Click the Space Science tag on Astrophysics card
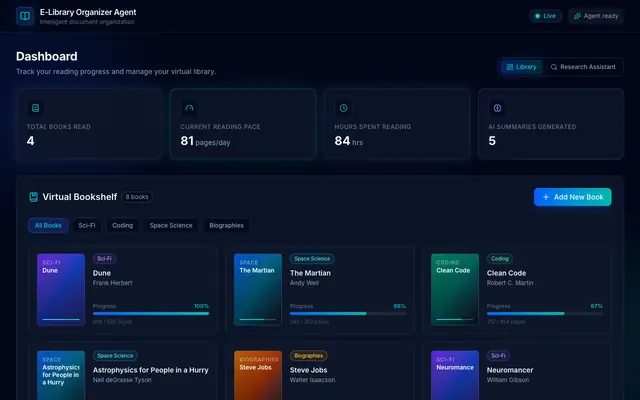 [115, 356]
